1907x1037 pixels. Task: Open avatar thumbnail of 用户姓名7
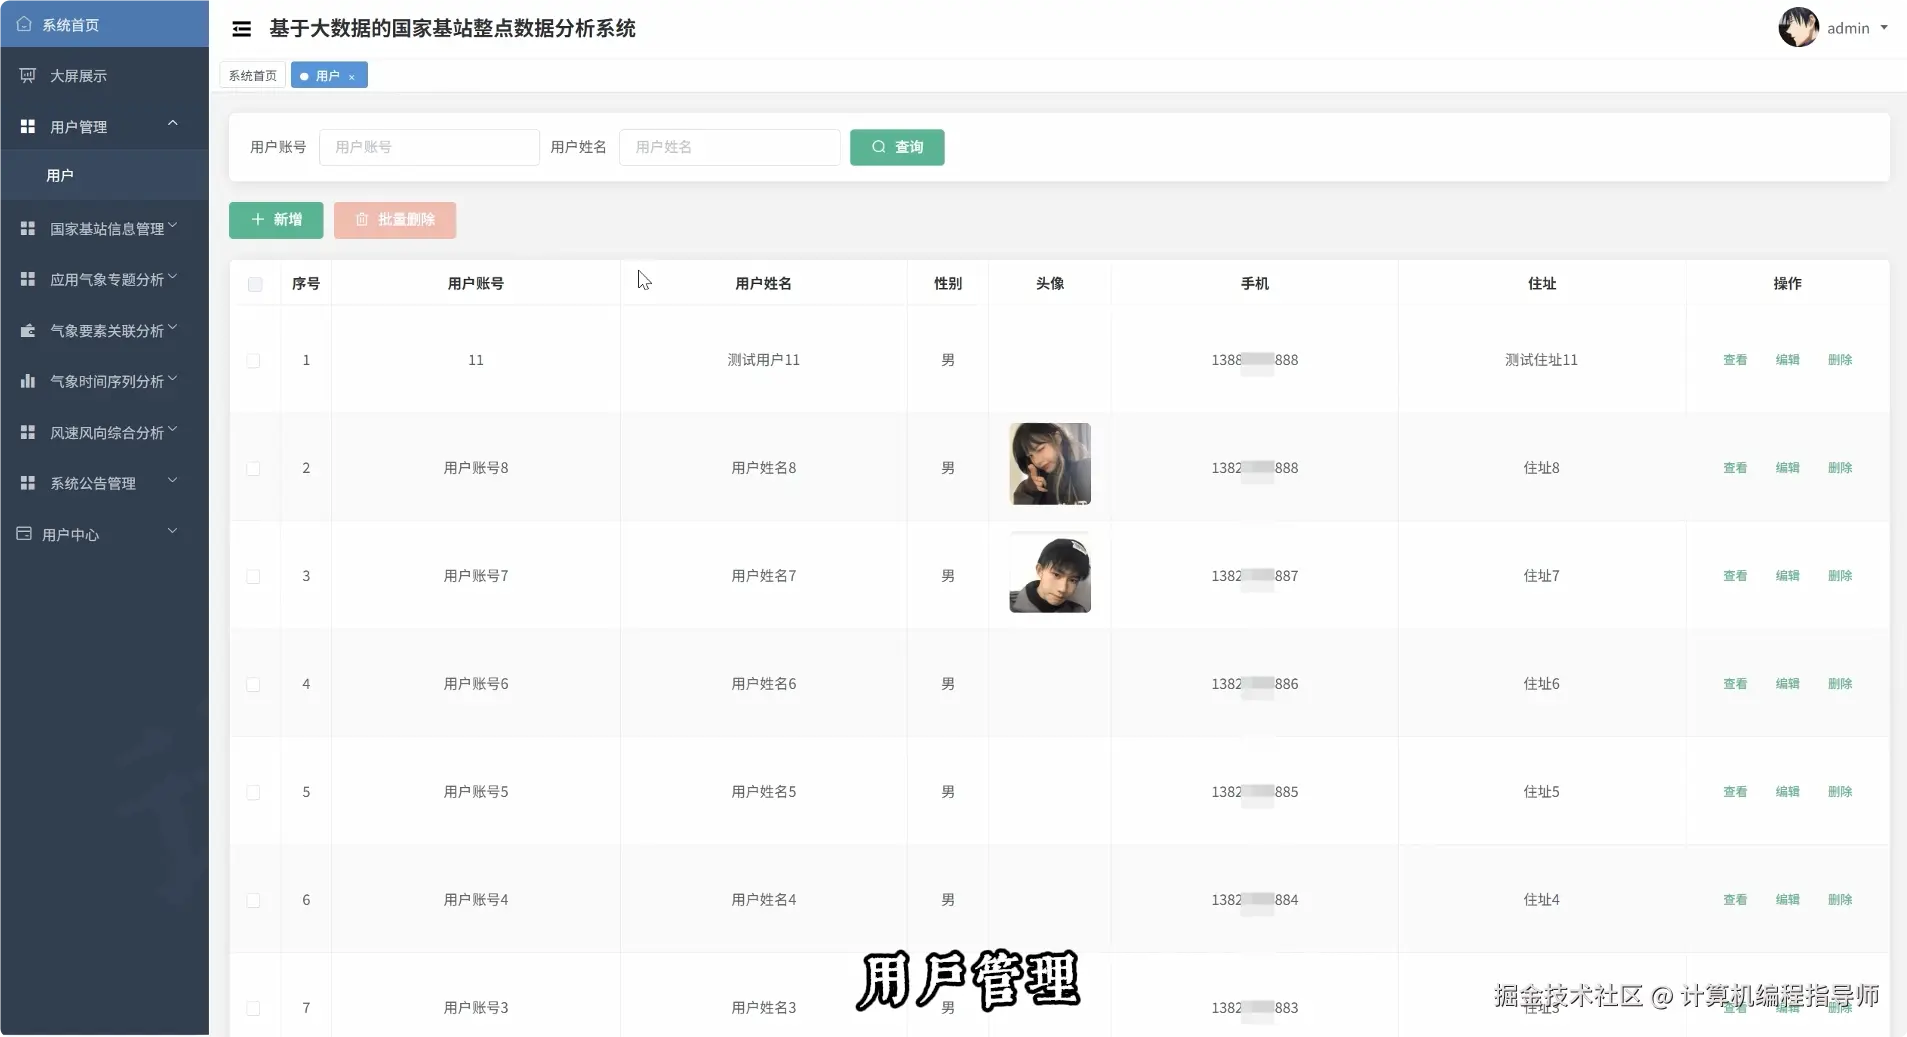1050,572
